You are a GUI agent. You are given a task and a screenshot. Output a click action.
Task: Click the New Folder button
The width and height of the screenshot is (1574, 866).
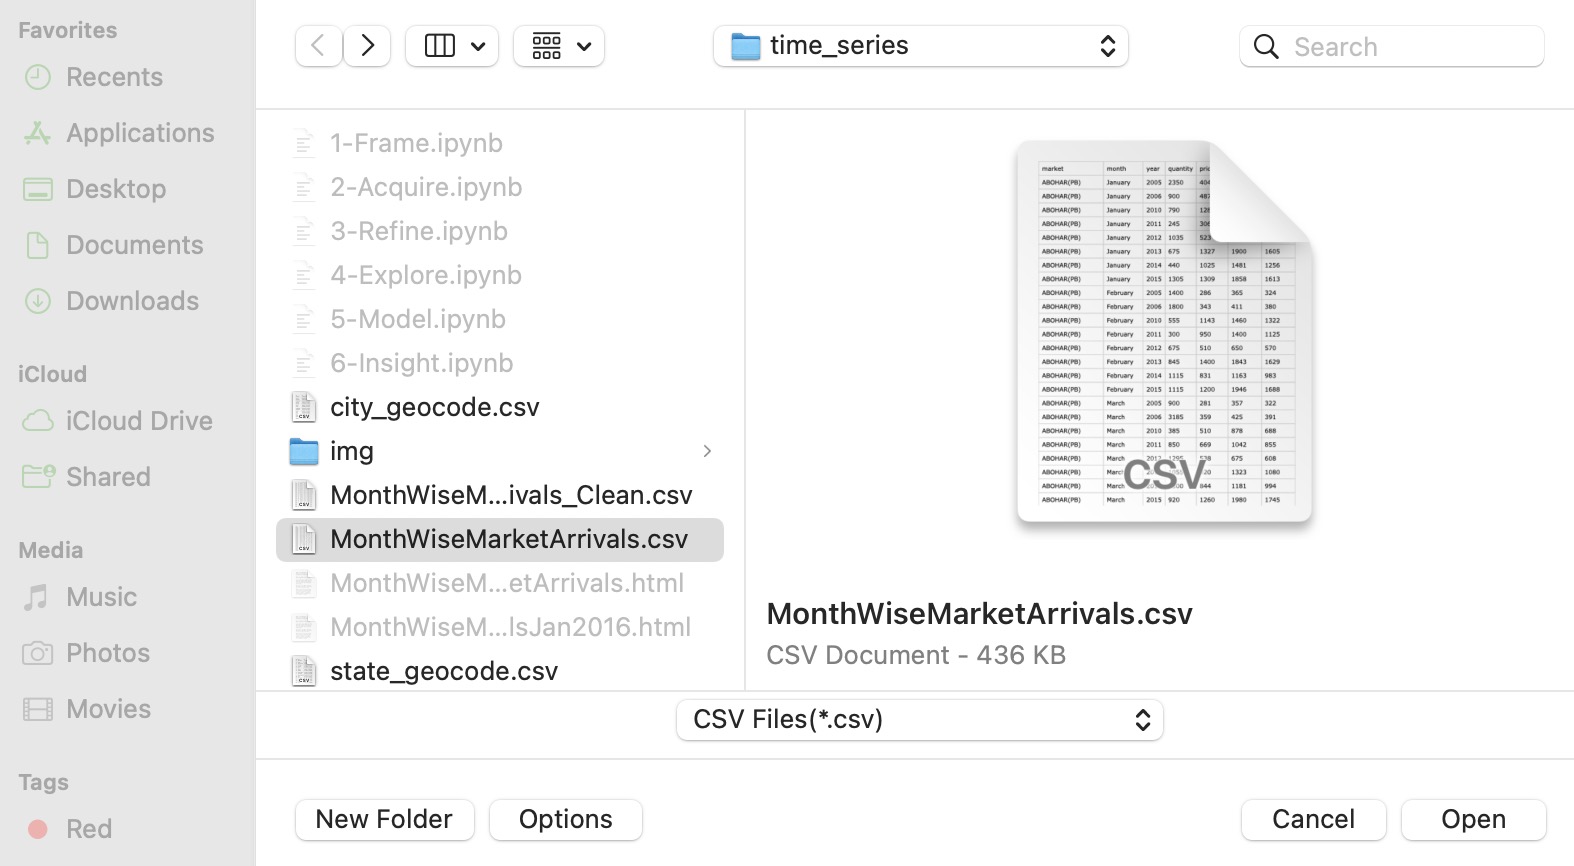[x=384, y=819]
